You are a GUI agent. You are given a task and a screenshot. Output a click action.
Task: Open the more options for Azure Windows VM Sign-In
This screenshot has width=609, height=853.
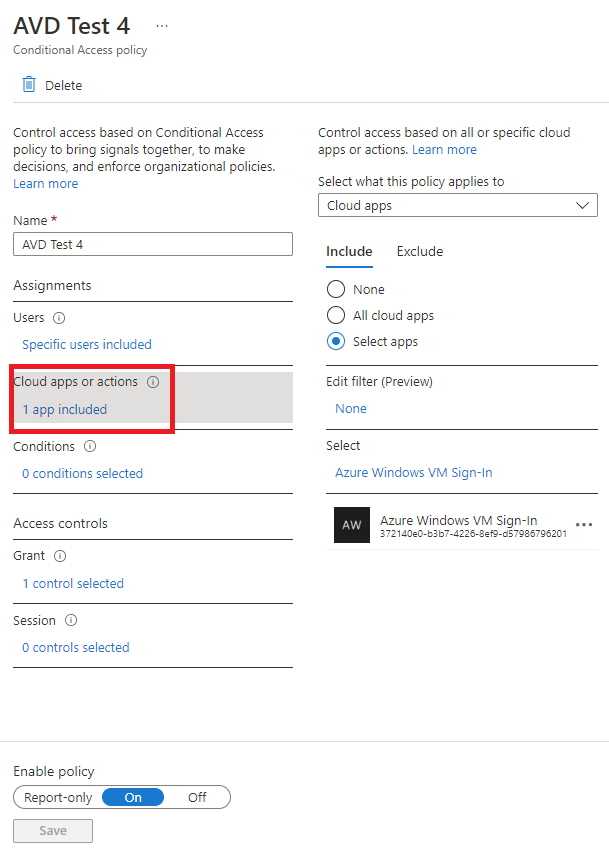point(583,525)
